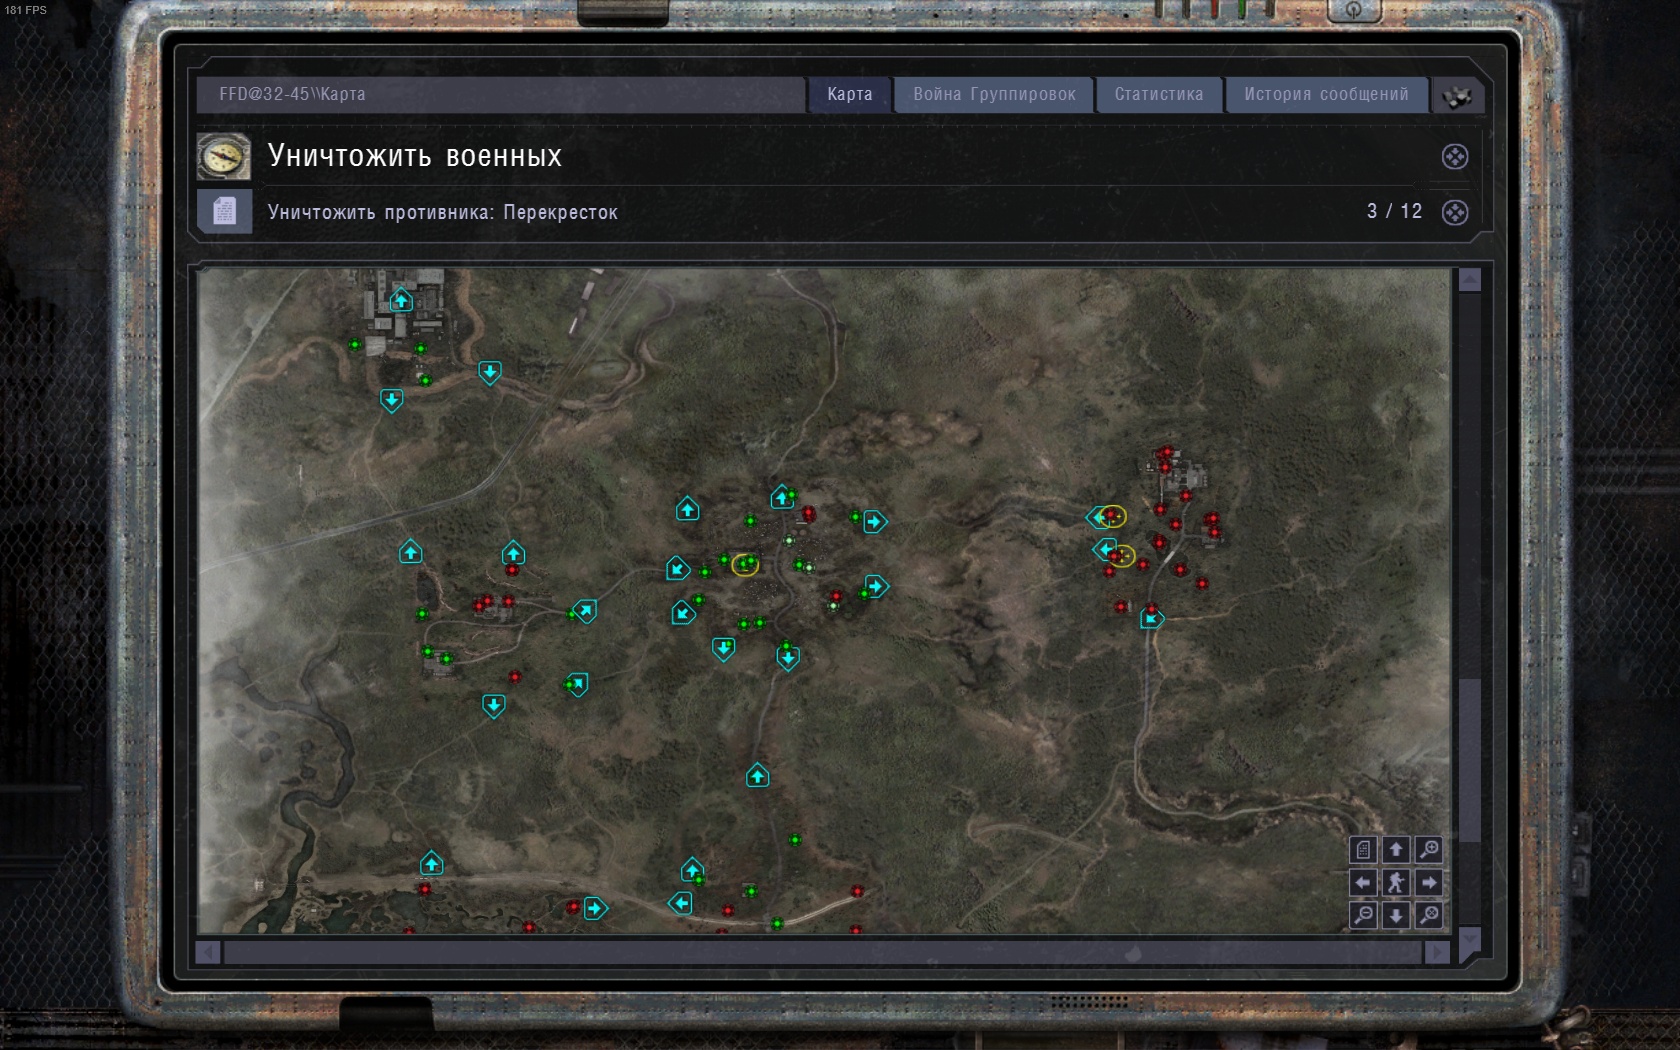Open the Статистика tab
Image resolution: width=1680 pixels, height=1050 pixels.
(x=1159, y=94)
